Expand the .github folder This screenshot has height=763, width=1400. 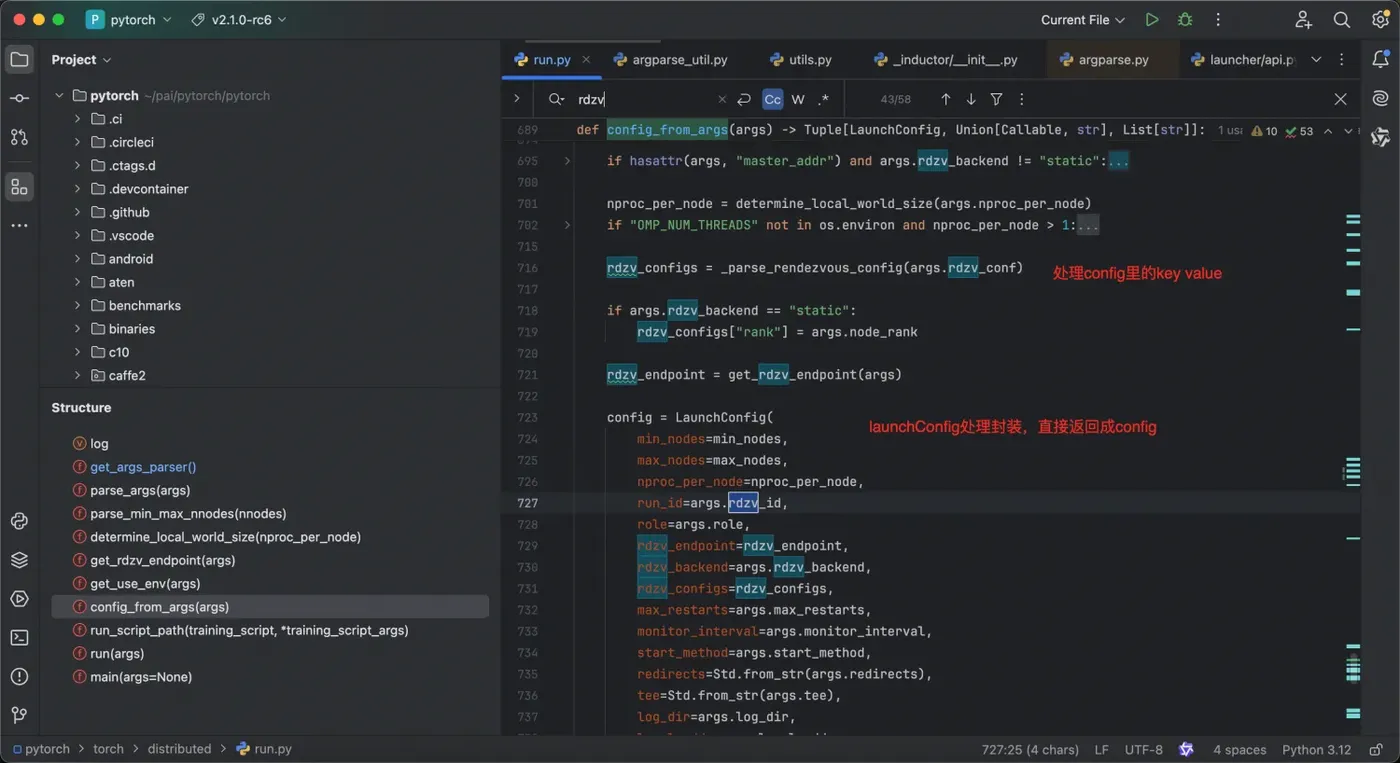(x=77, y=212)
